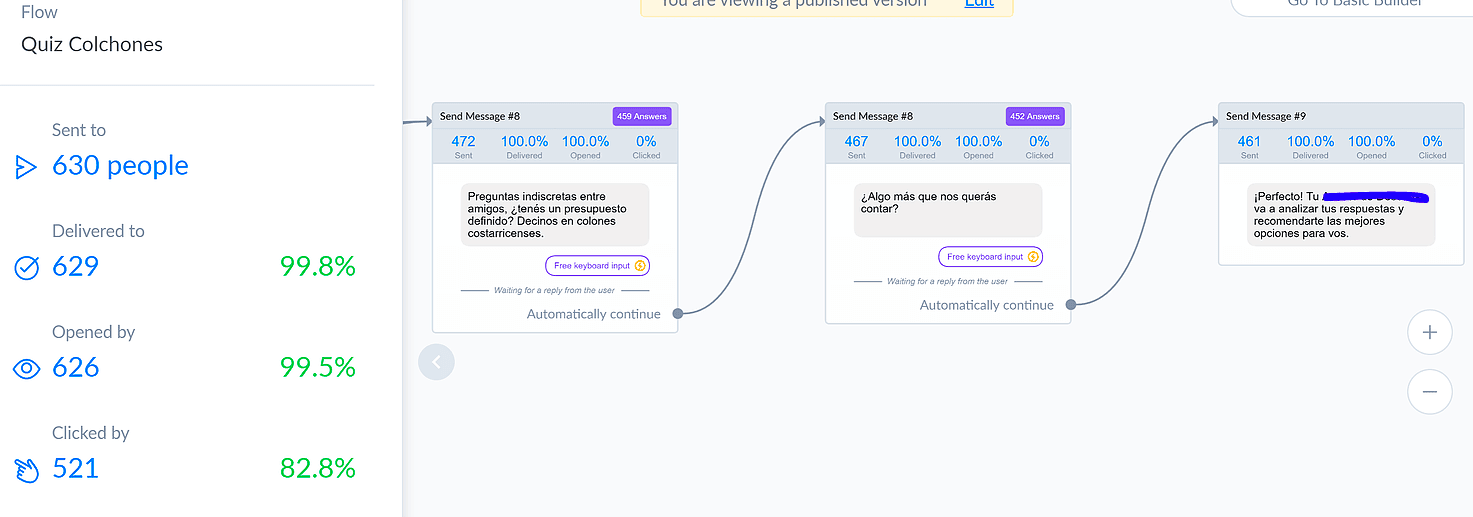The width and height of the screenshot is (1473, 517).
Task: Click the 630 people sent count
Action: [x=120, y=165]
